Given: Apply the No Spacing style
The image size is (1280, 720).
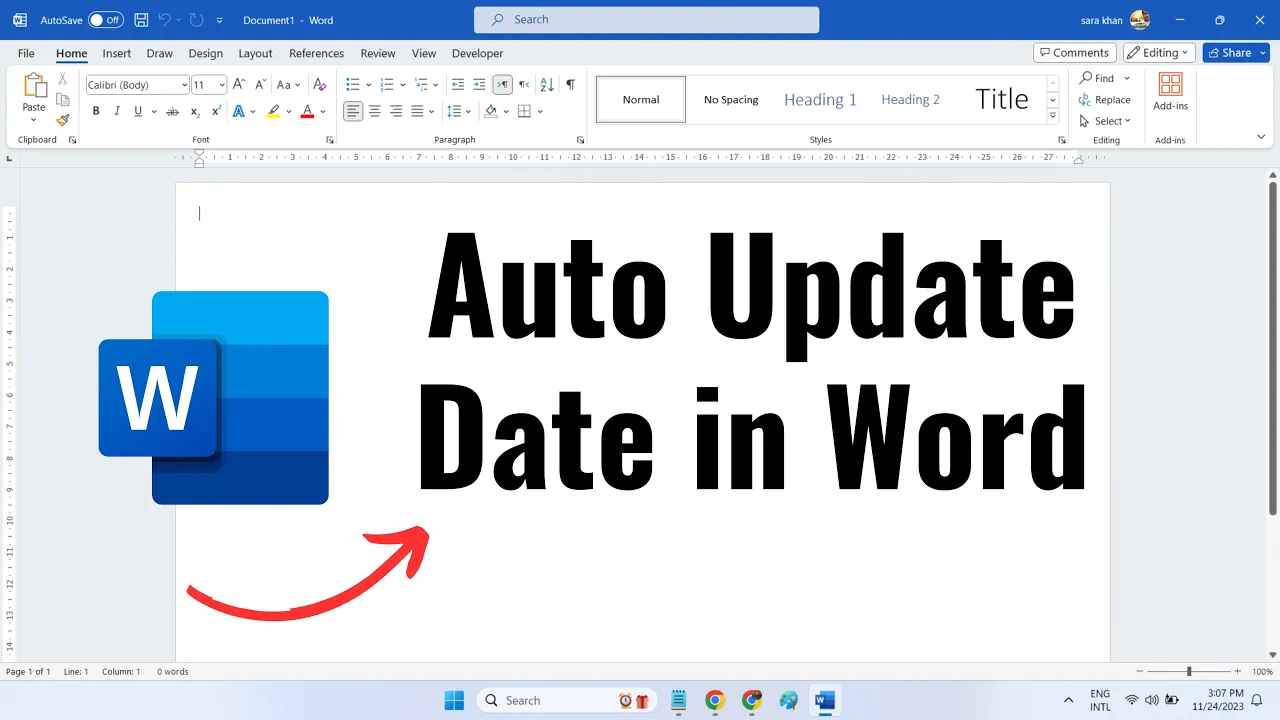Looking at the screenshot, I should pyautogui.click(x=731, y=99).
